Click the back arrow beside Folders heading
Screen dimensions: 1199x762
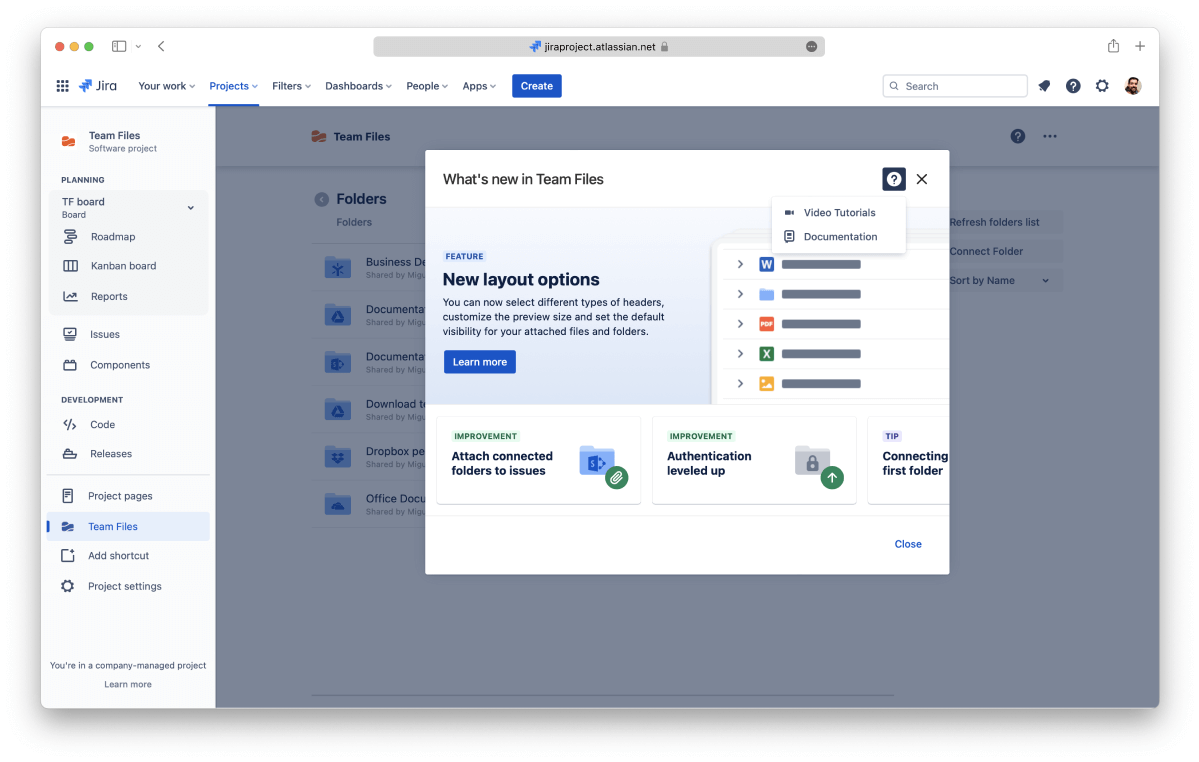[321, 199]
